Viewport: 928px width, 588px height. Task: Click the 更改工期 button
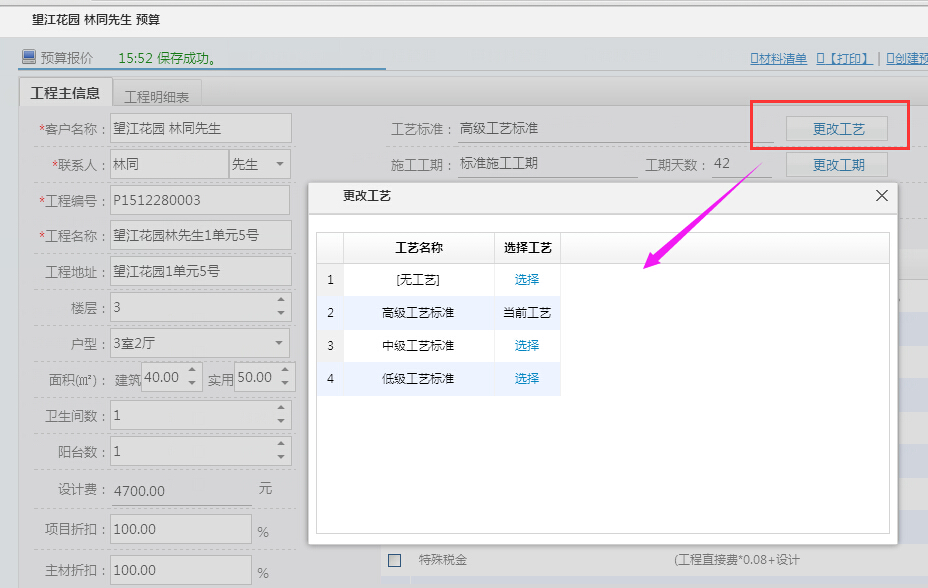[x=837, y=164]
